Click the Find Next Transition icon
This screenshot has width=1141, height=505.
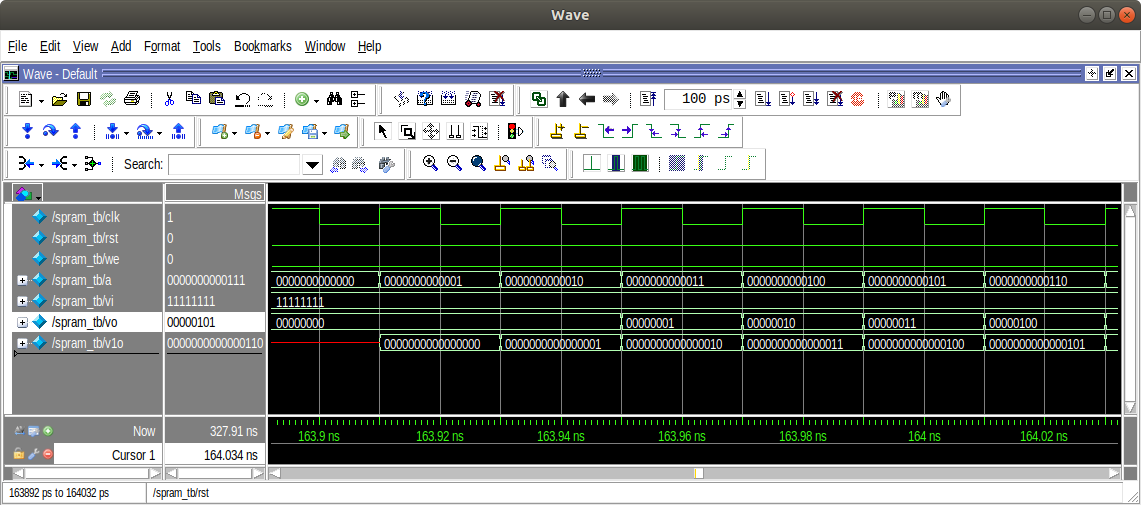click(x=629, y=132)
